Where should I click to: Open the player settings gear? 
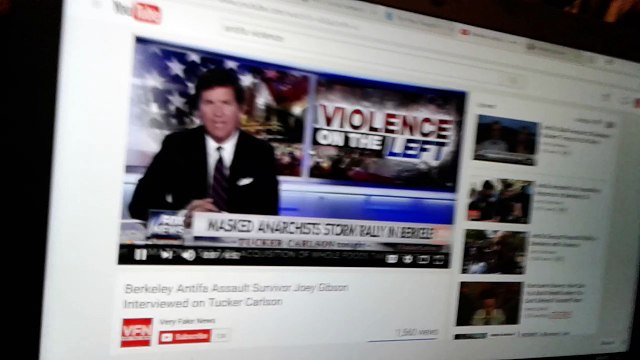[x=407, y=259]
